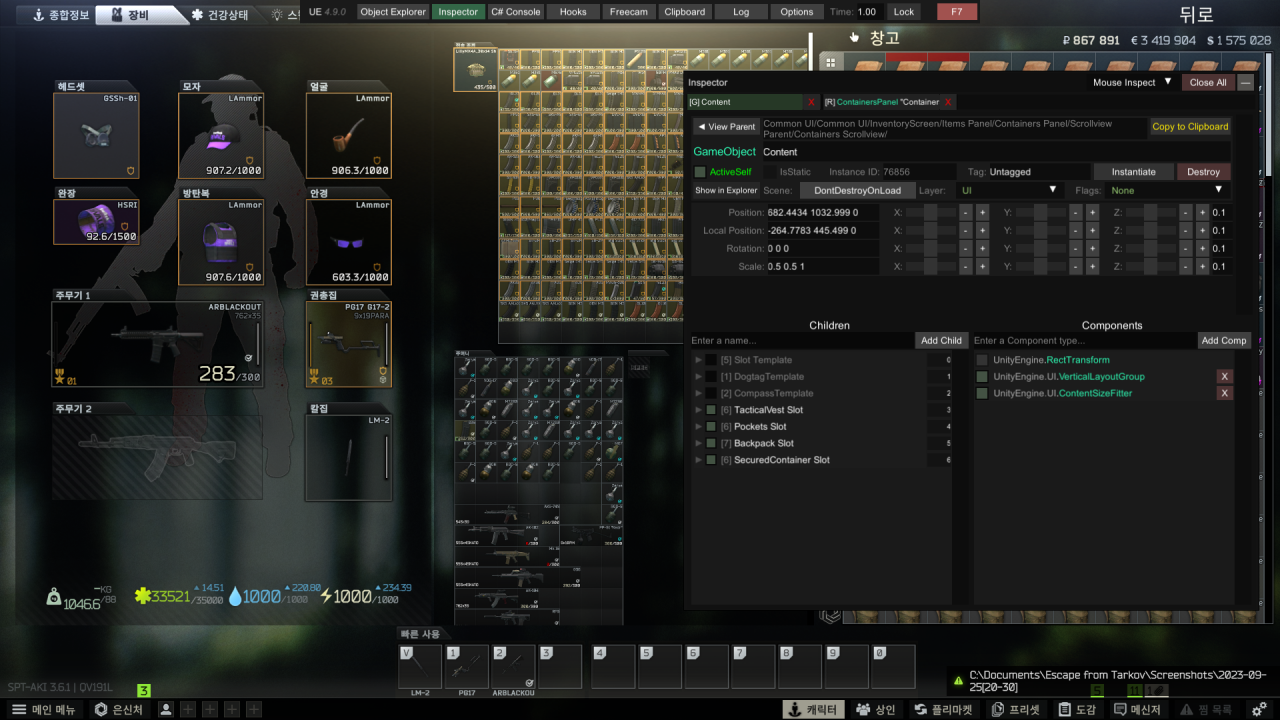
Task: Expand the TacticalVest Slot child
Action: tap(699, 410)
